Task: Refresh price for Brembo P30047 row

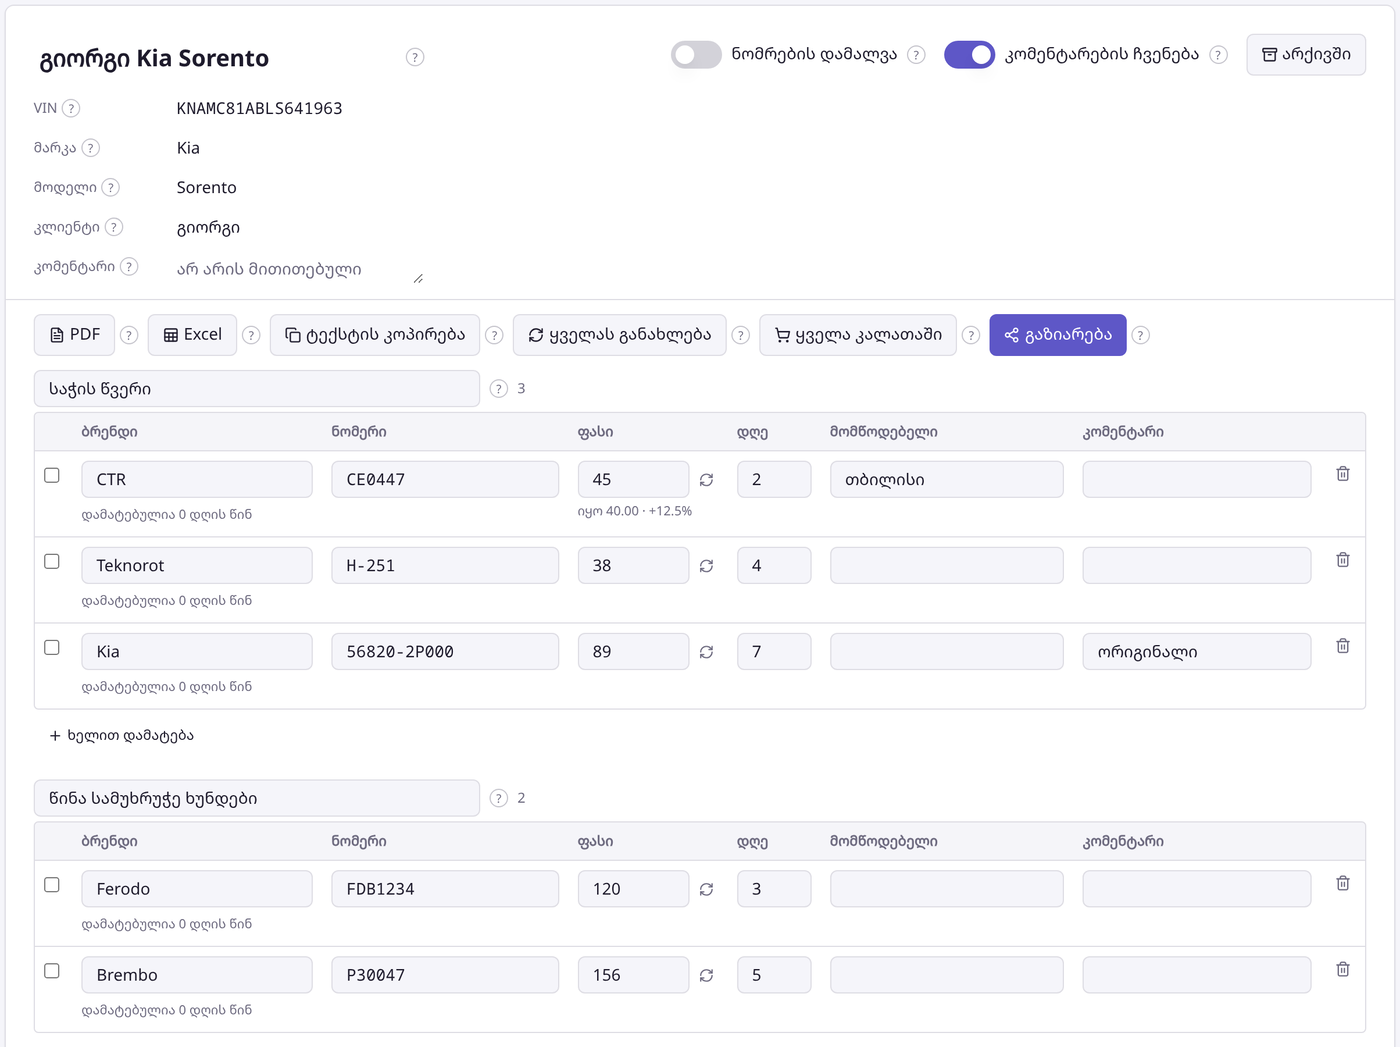Action: (706, 975)
